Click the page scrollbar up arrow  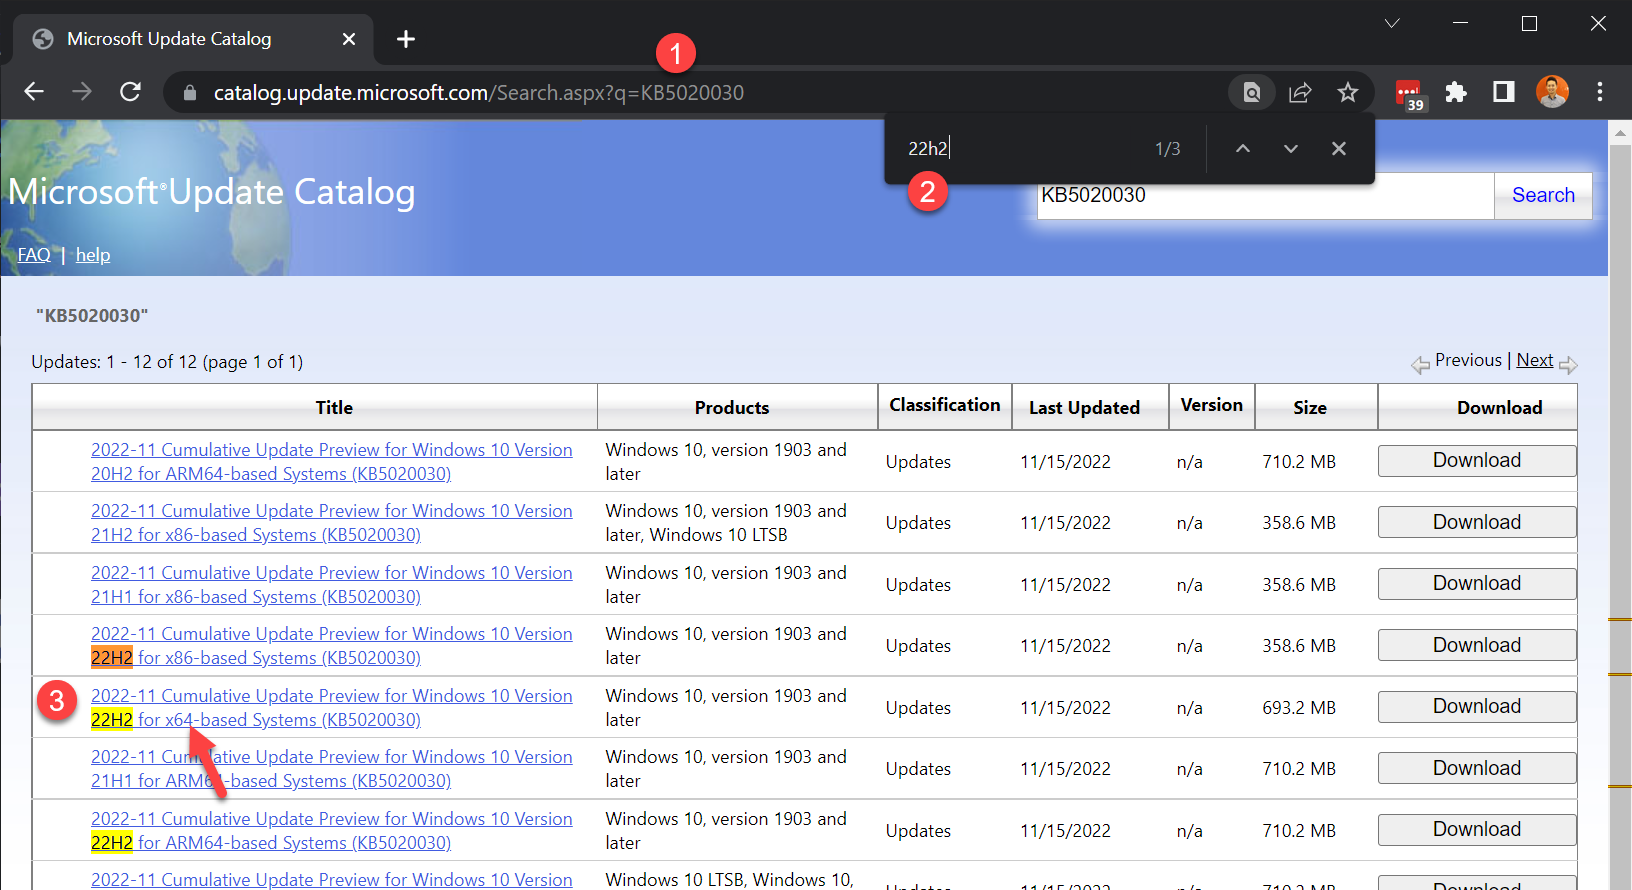click(x=1620, y=132)
